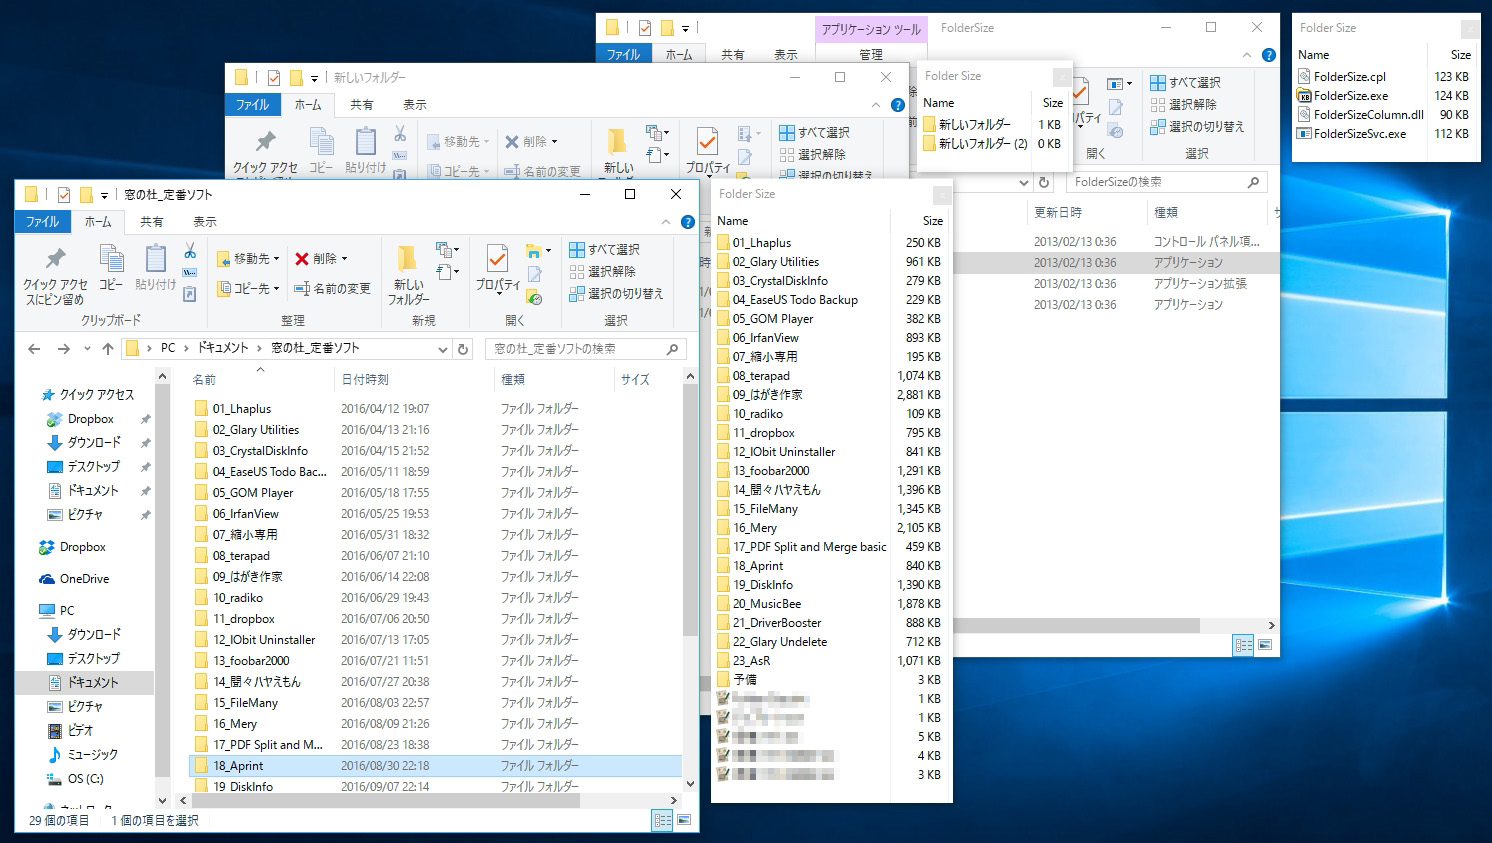Click the コピー (Copy) icon in front window
Viewport: 1492px width, 843px height.
click(x=111, y=267)
